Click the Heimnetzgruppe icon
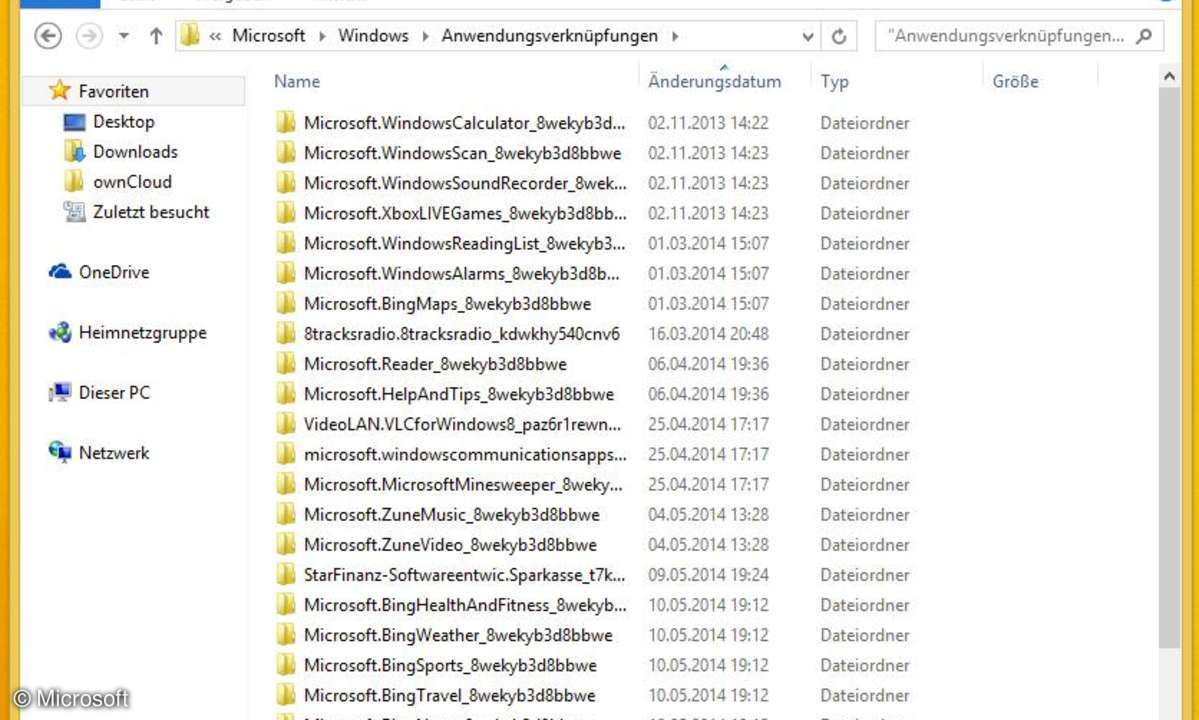This screenshot has width=1199, height=720. (60, 332)
